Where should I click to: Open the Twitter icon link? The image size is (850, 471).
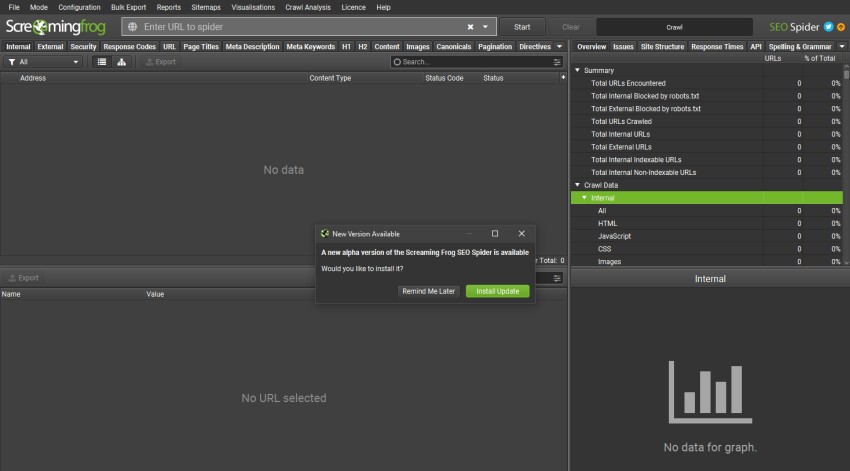click(828, 27)
